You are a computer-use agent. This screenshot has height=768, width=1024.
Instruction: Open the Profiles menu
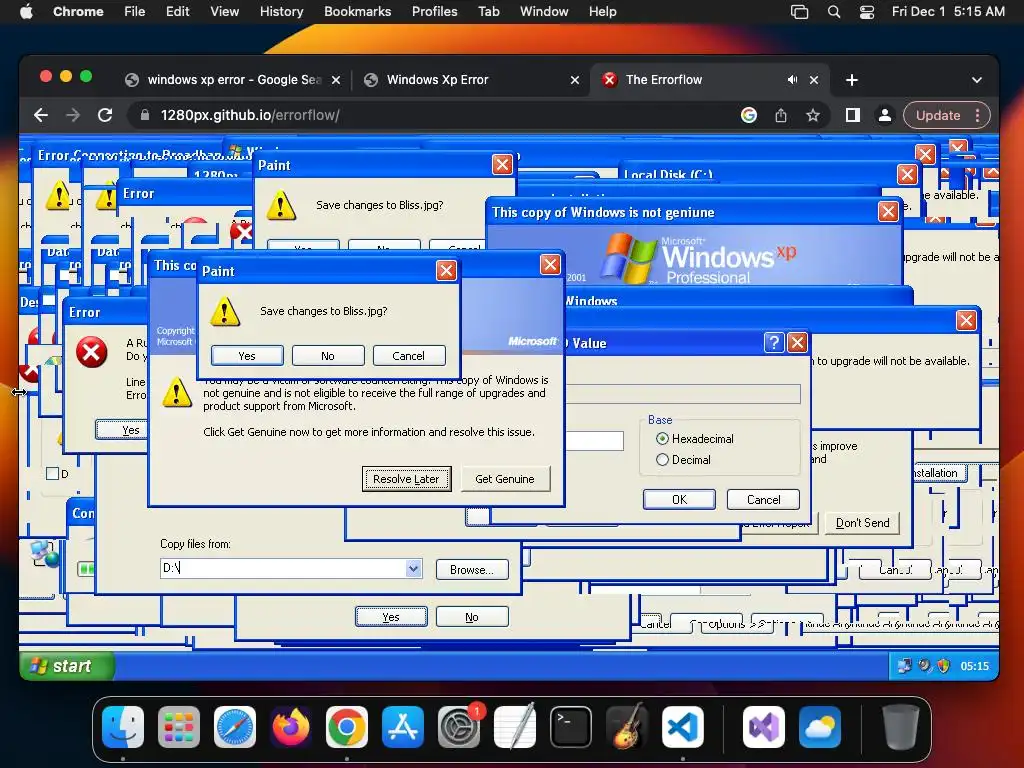point(434,12)
